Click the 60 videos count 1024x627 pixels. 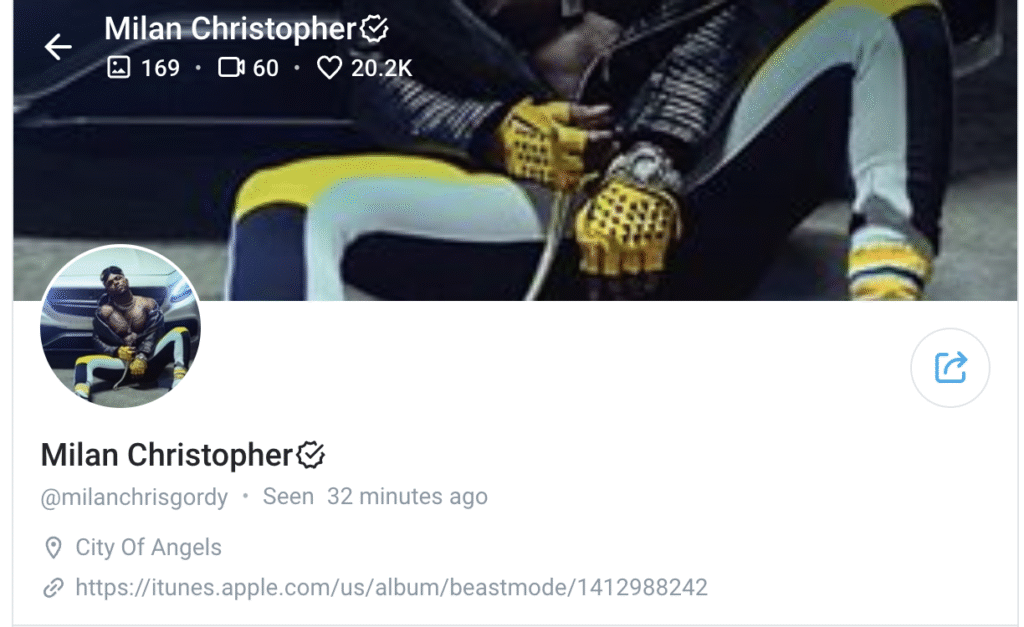[265, 68]
